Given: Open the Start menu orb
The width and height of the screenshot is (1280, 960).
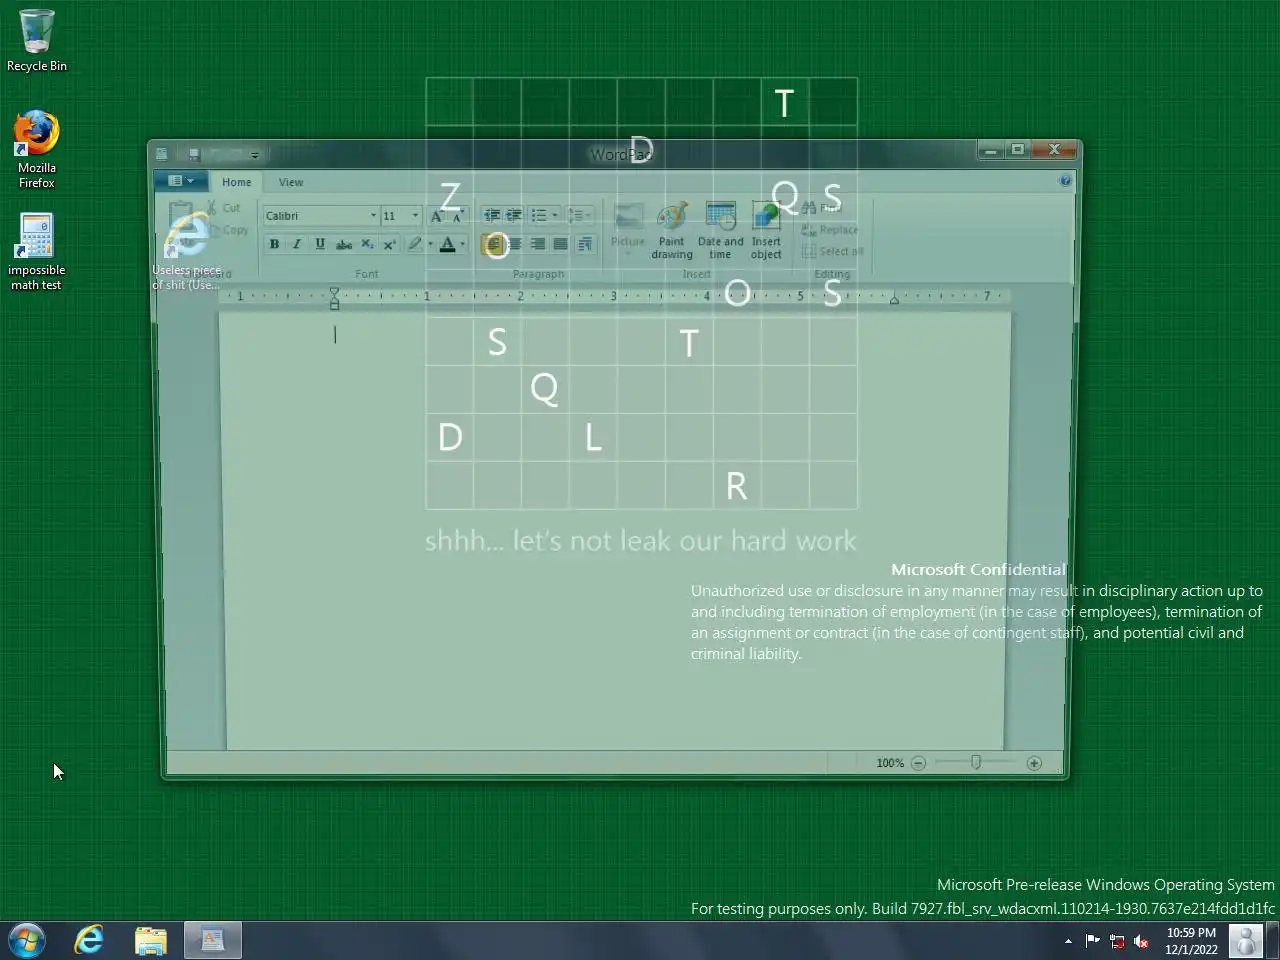Looking at the screenshot, I should click(x=27, y=940).
